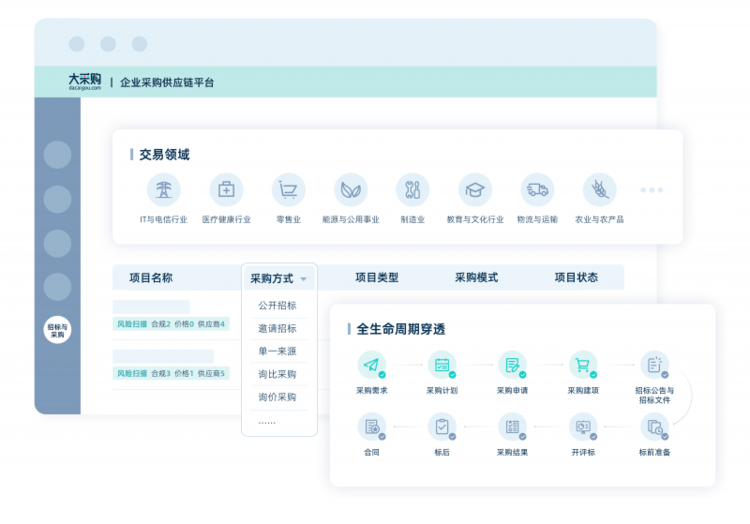The height and width of the screenshot is (524, 750).
Task: Expand the 采购方式 dropdown arrow
Action: (x=303, y=279)
